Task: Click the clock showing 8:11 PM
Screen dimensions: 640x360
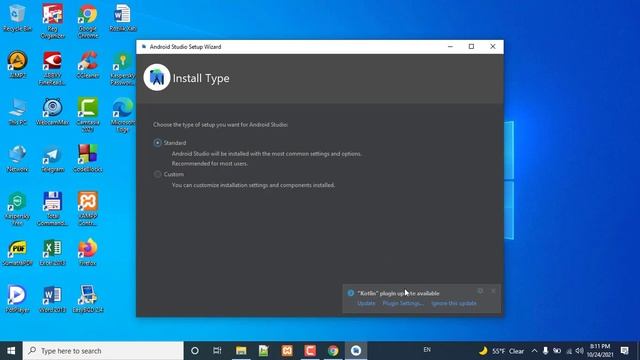Action: click(x=600, y=351)
